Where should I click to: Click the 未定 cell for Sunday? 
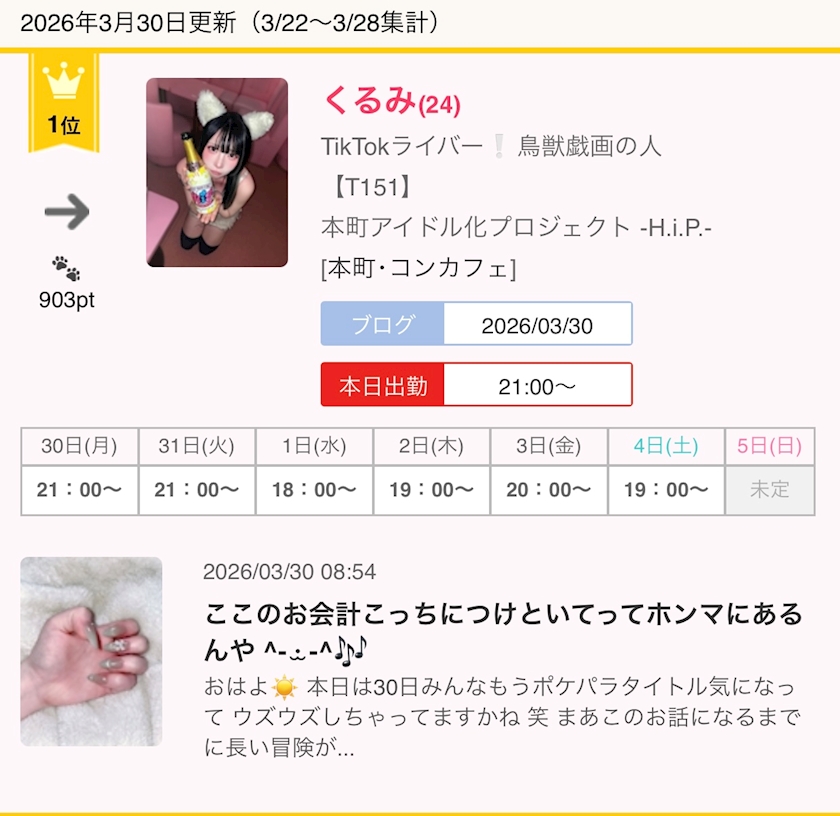[x=770, y=490]
